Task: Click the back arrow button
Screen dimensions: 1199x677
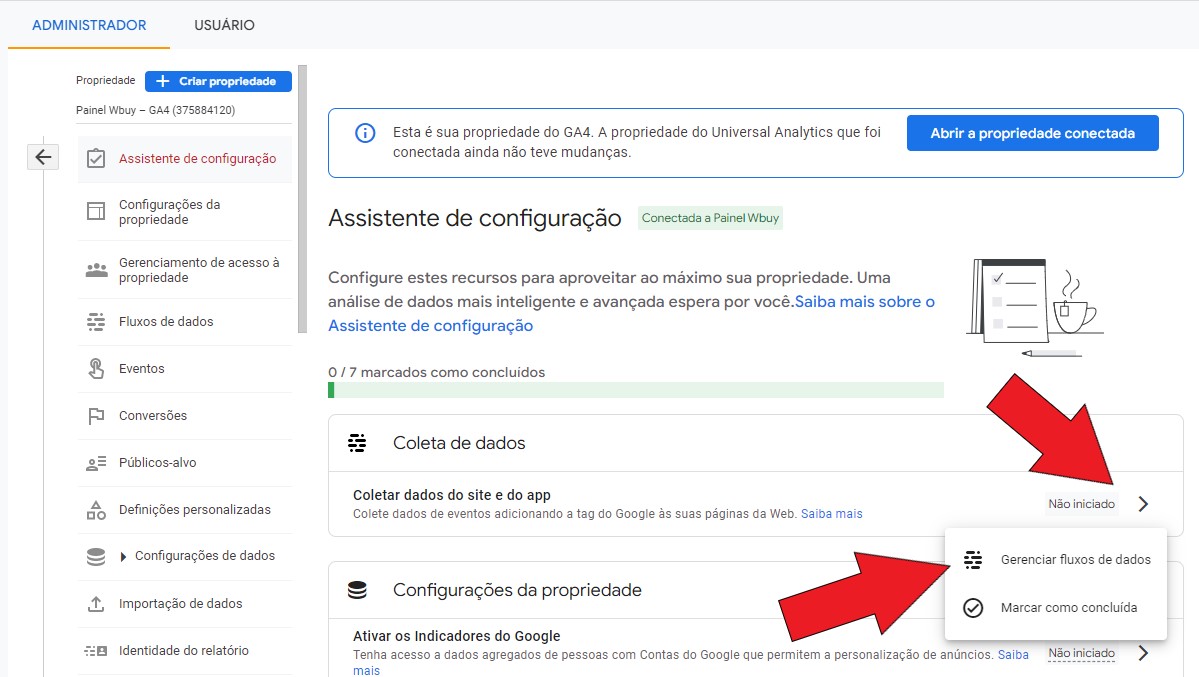Action: coord(43,157)
